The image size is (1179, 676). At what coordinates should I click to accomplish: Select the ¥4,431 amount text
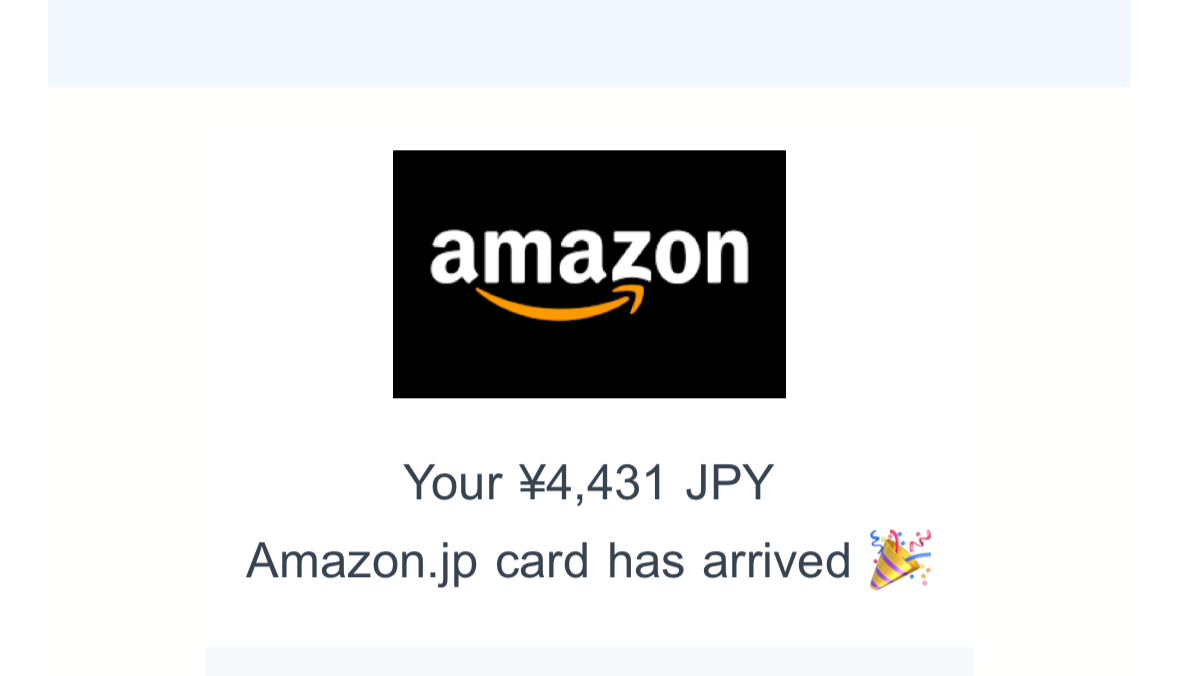592,484
